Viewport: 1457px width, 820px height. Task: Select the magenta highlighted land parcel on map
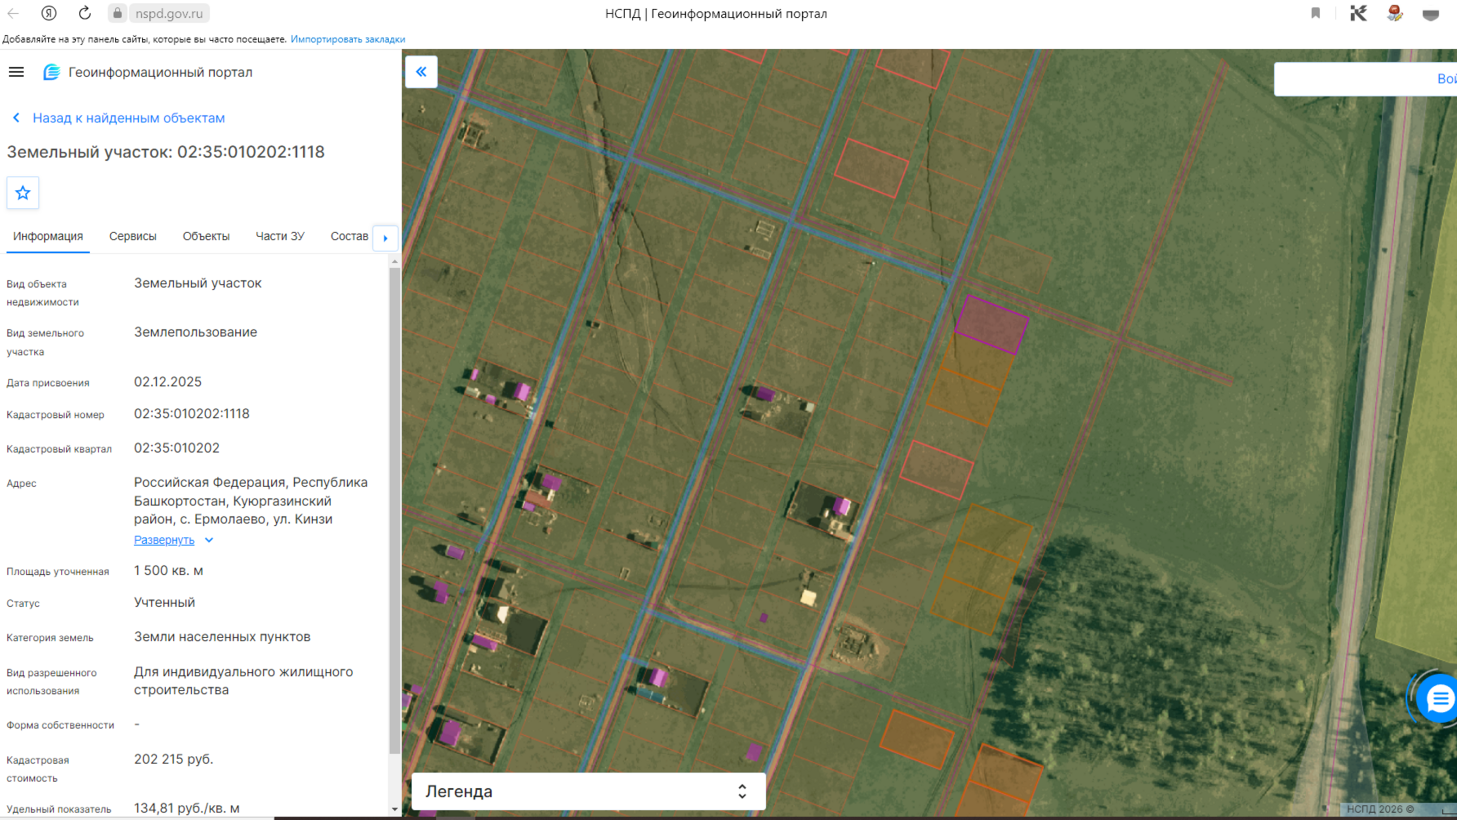pyautogui.click(x=991, y=324)
